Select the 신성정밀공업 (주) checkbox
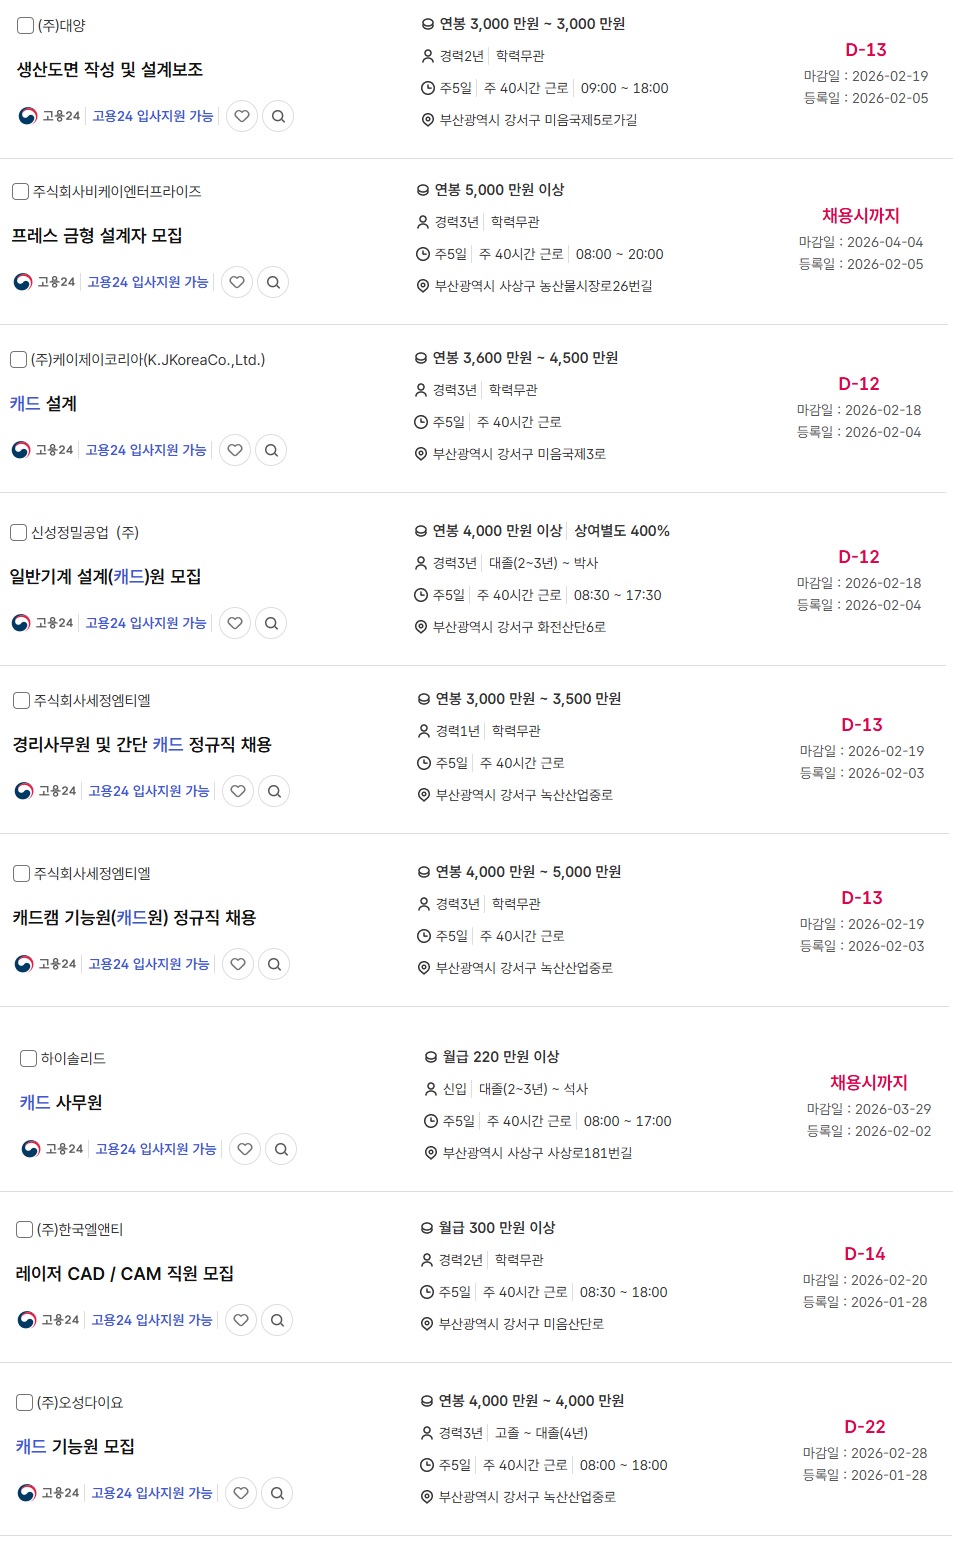Viewport: 953px width, 1553px height. pos(19,532)
